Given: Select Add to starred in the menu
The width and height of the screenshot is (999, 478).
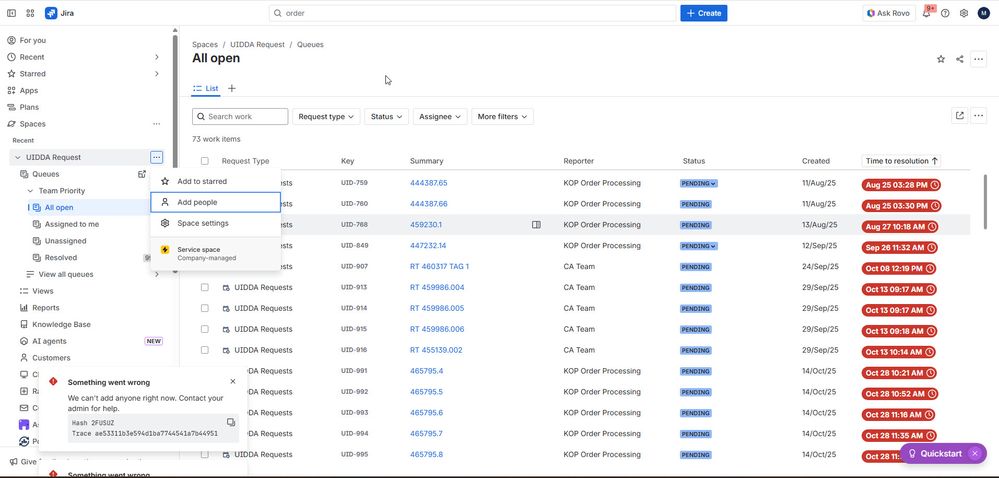Looking at the screenshot, I should (x=215, y=182).
